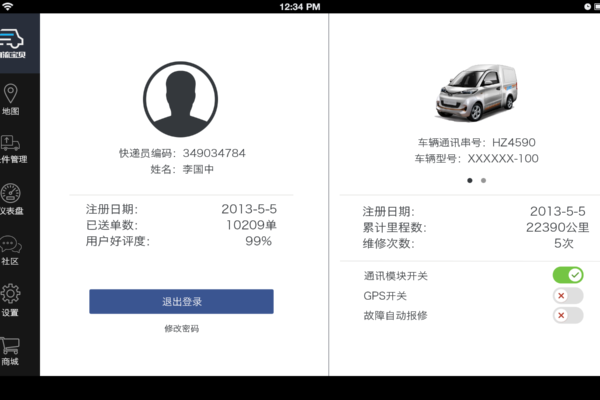Tap the Wi-Fi icon in status bar
The image size is (600, 400).
[8, 6]
